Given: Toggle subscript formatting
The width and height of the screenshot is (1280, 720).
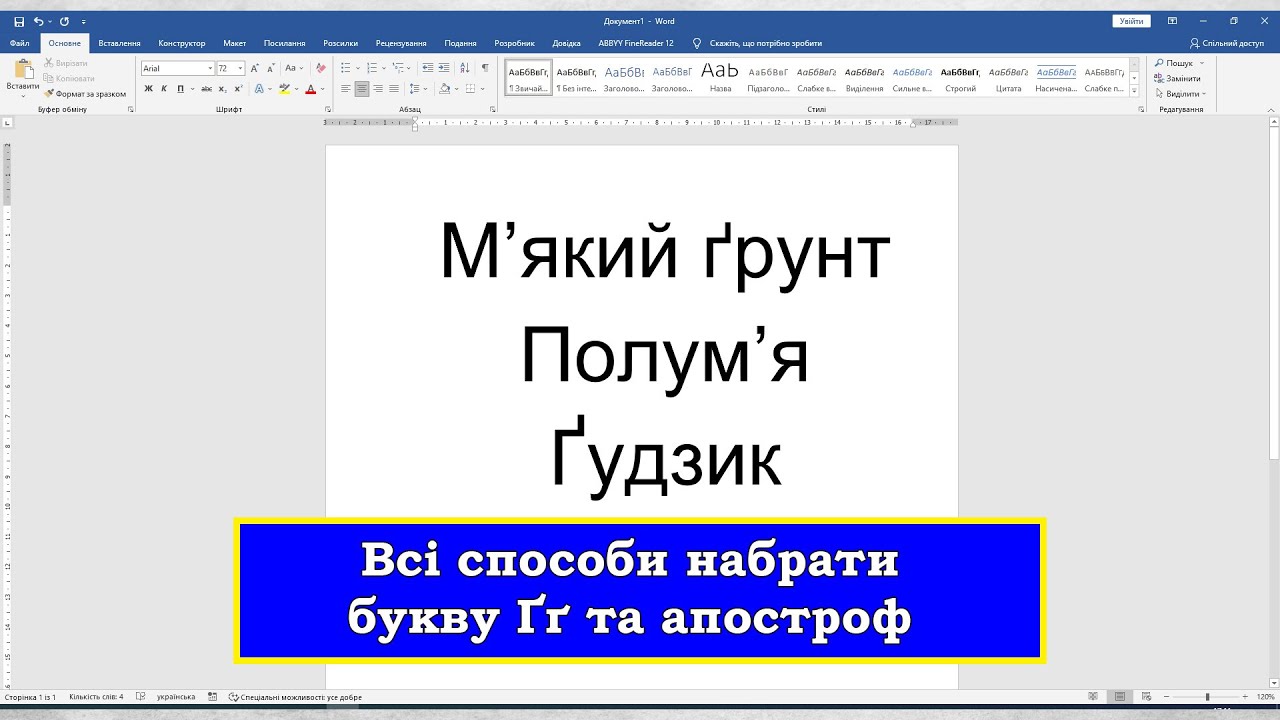Looking at the screenshot, I should pyautogui.click(x=222, y=89).
